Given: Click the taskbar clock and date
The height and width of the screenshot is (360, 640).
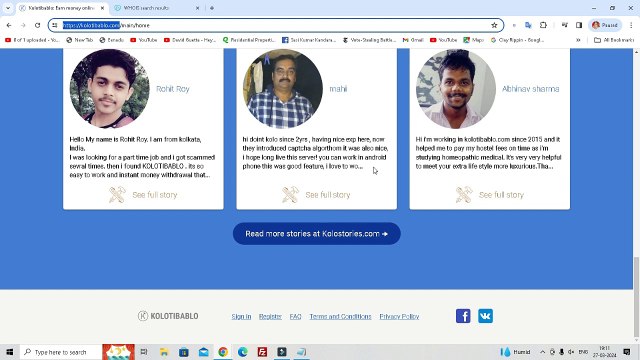Looking at the screenshot, I should point(604,352).
